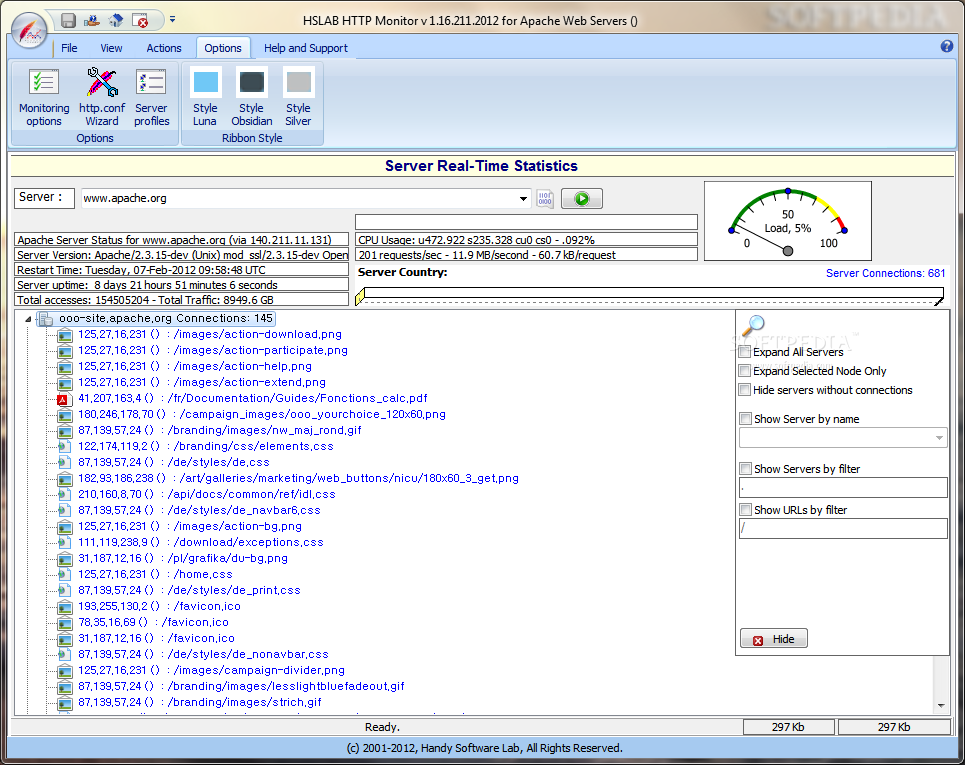Screen dimensions: 965x765
Task: Open the quick access toolbar customize arrow
Action: tap(172, 20)
